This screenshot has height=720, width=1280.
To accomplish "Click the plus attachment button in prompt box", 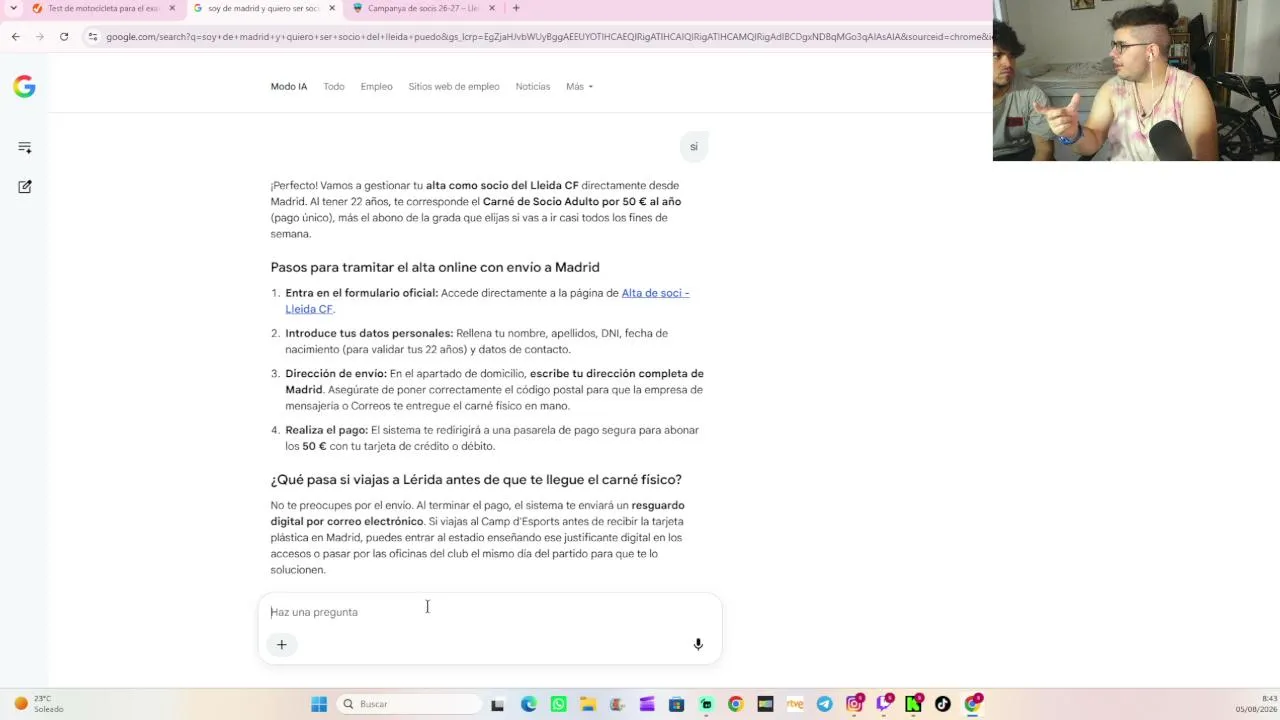I will pos(282,644).
